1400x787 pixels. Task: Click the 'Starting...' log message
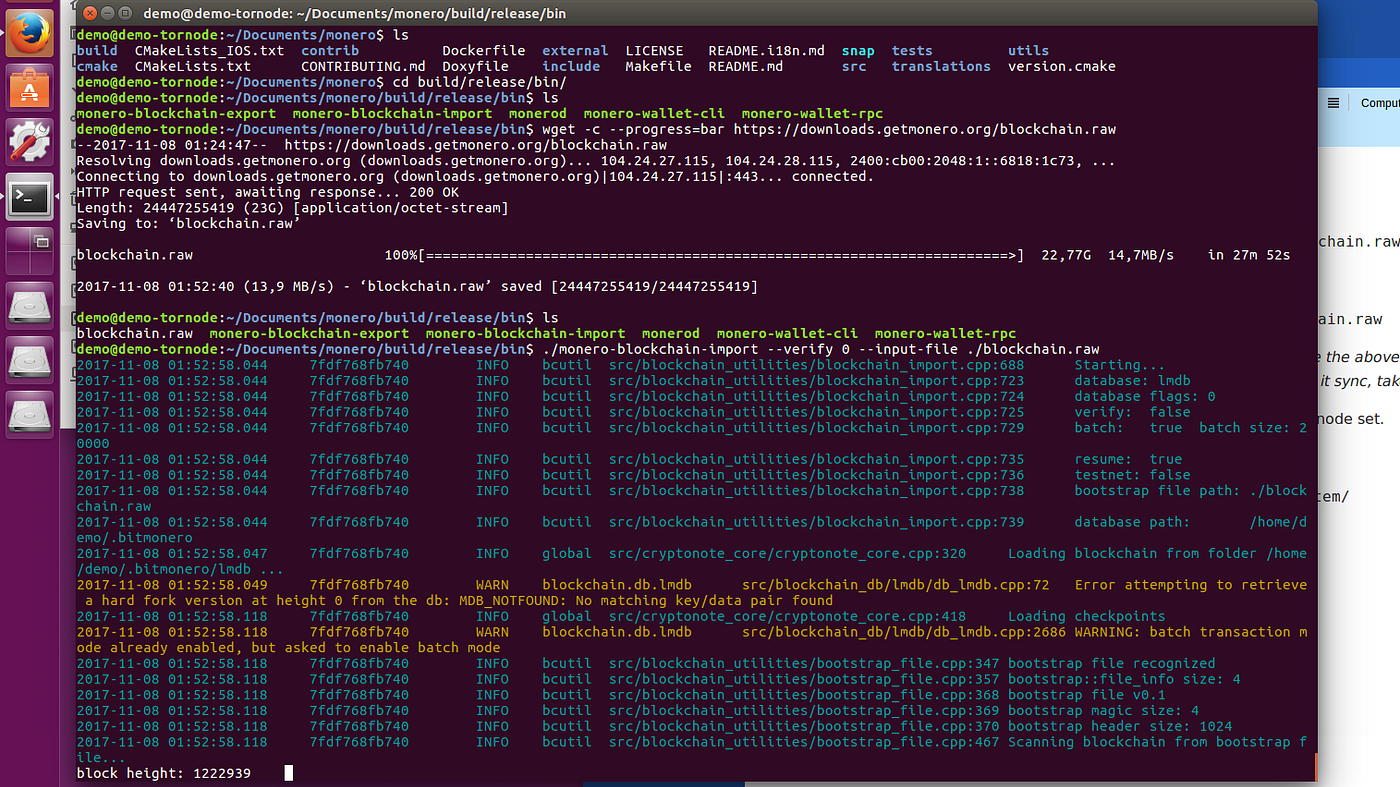[1120, 365]
